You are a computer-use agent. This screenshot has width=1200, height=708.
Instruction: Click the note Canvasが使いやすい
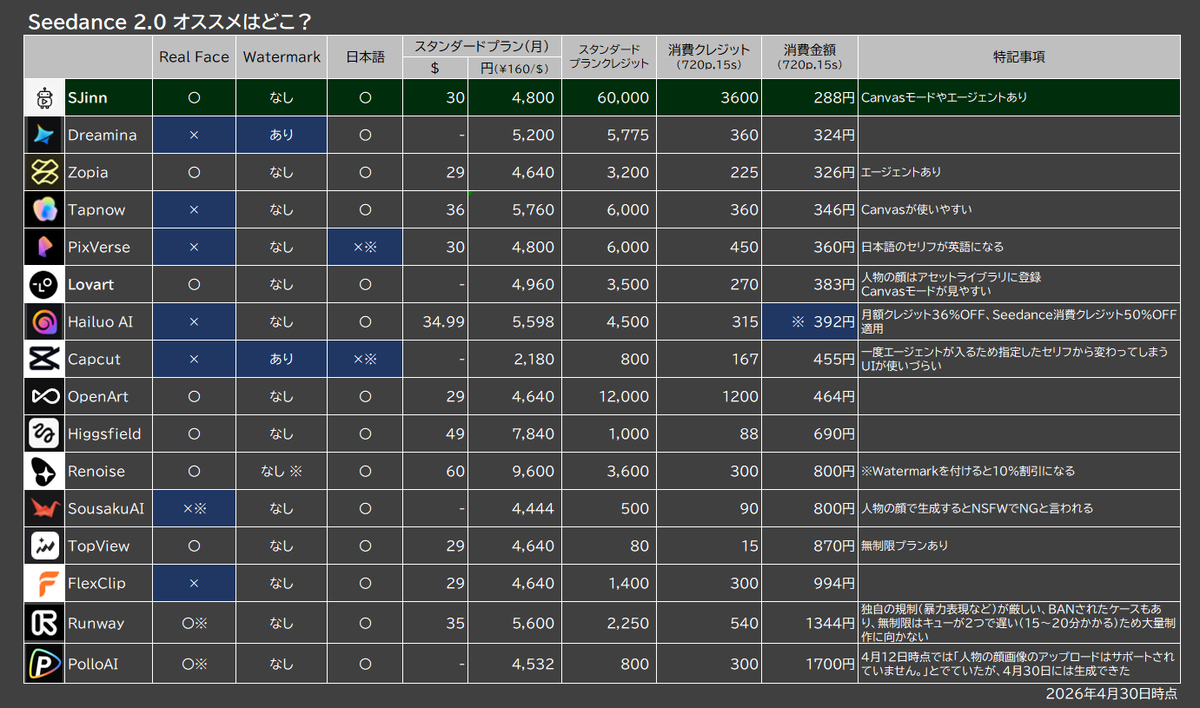click(x=916, y=210)
